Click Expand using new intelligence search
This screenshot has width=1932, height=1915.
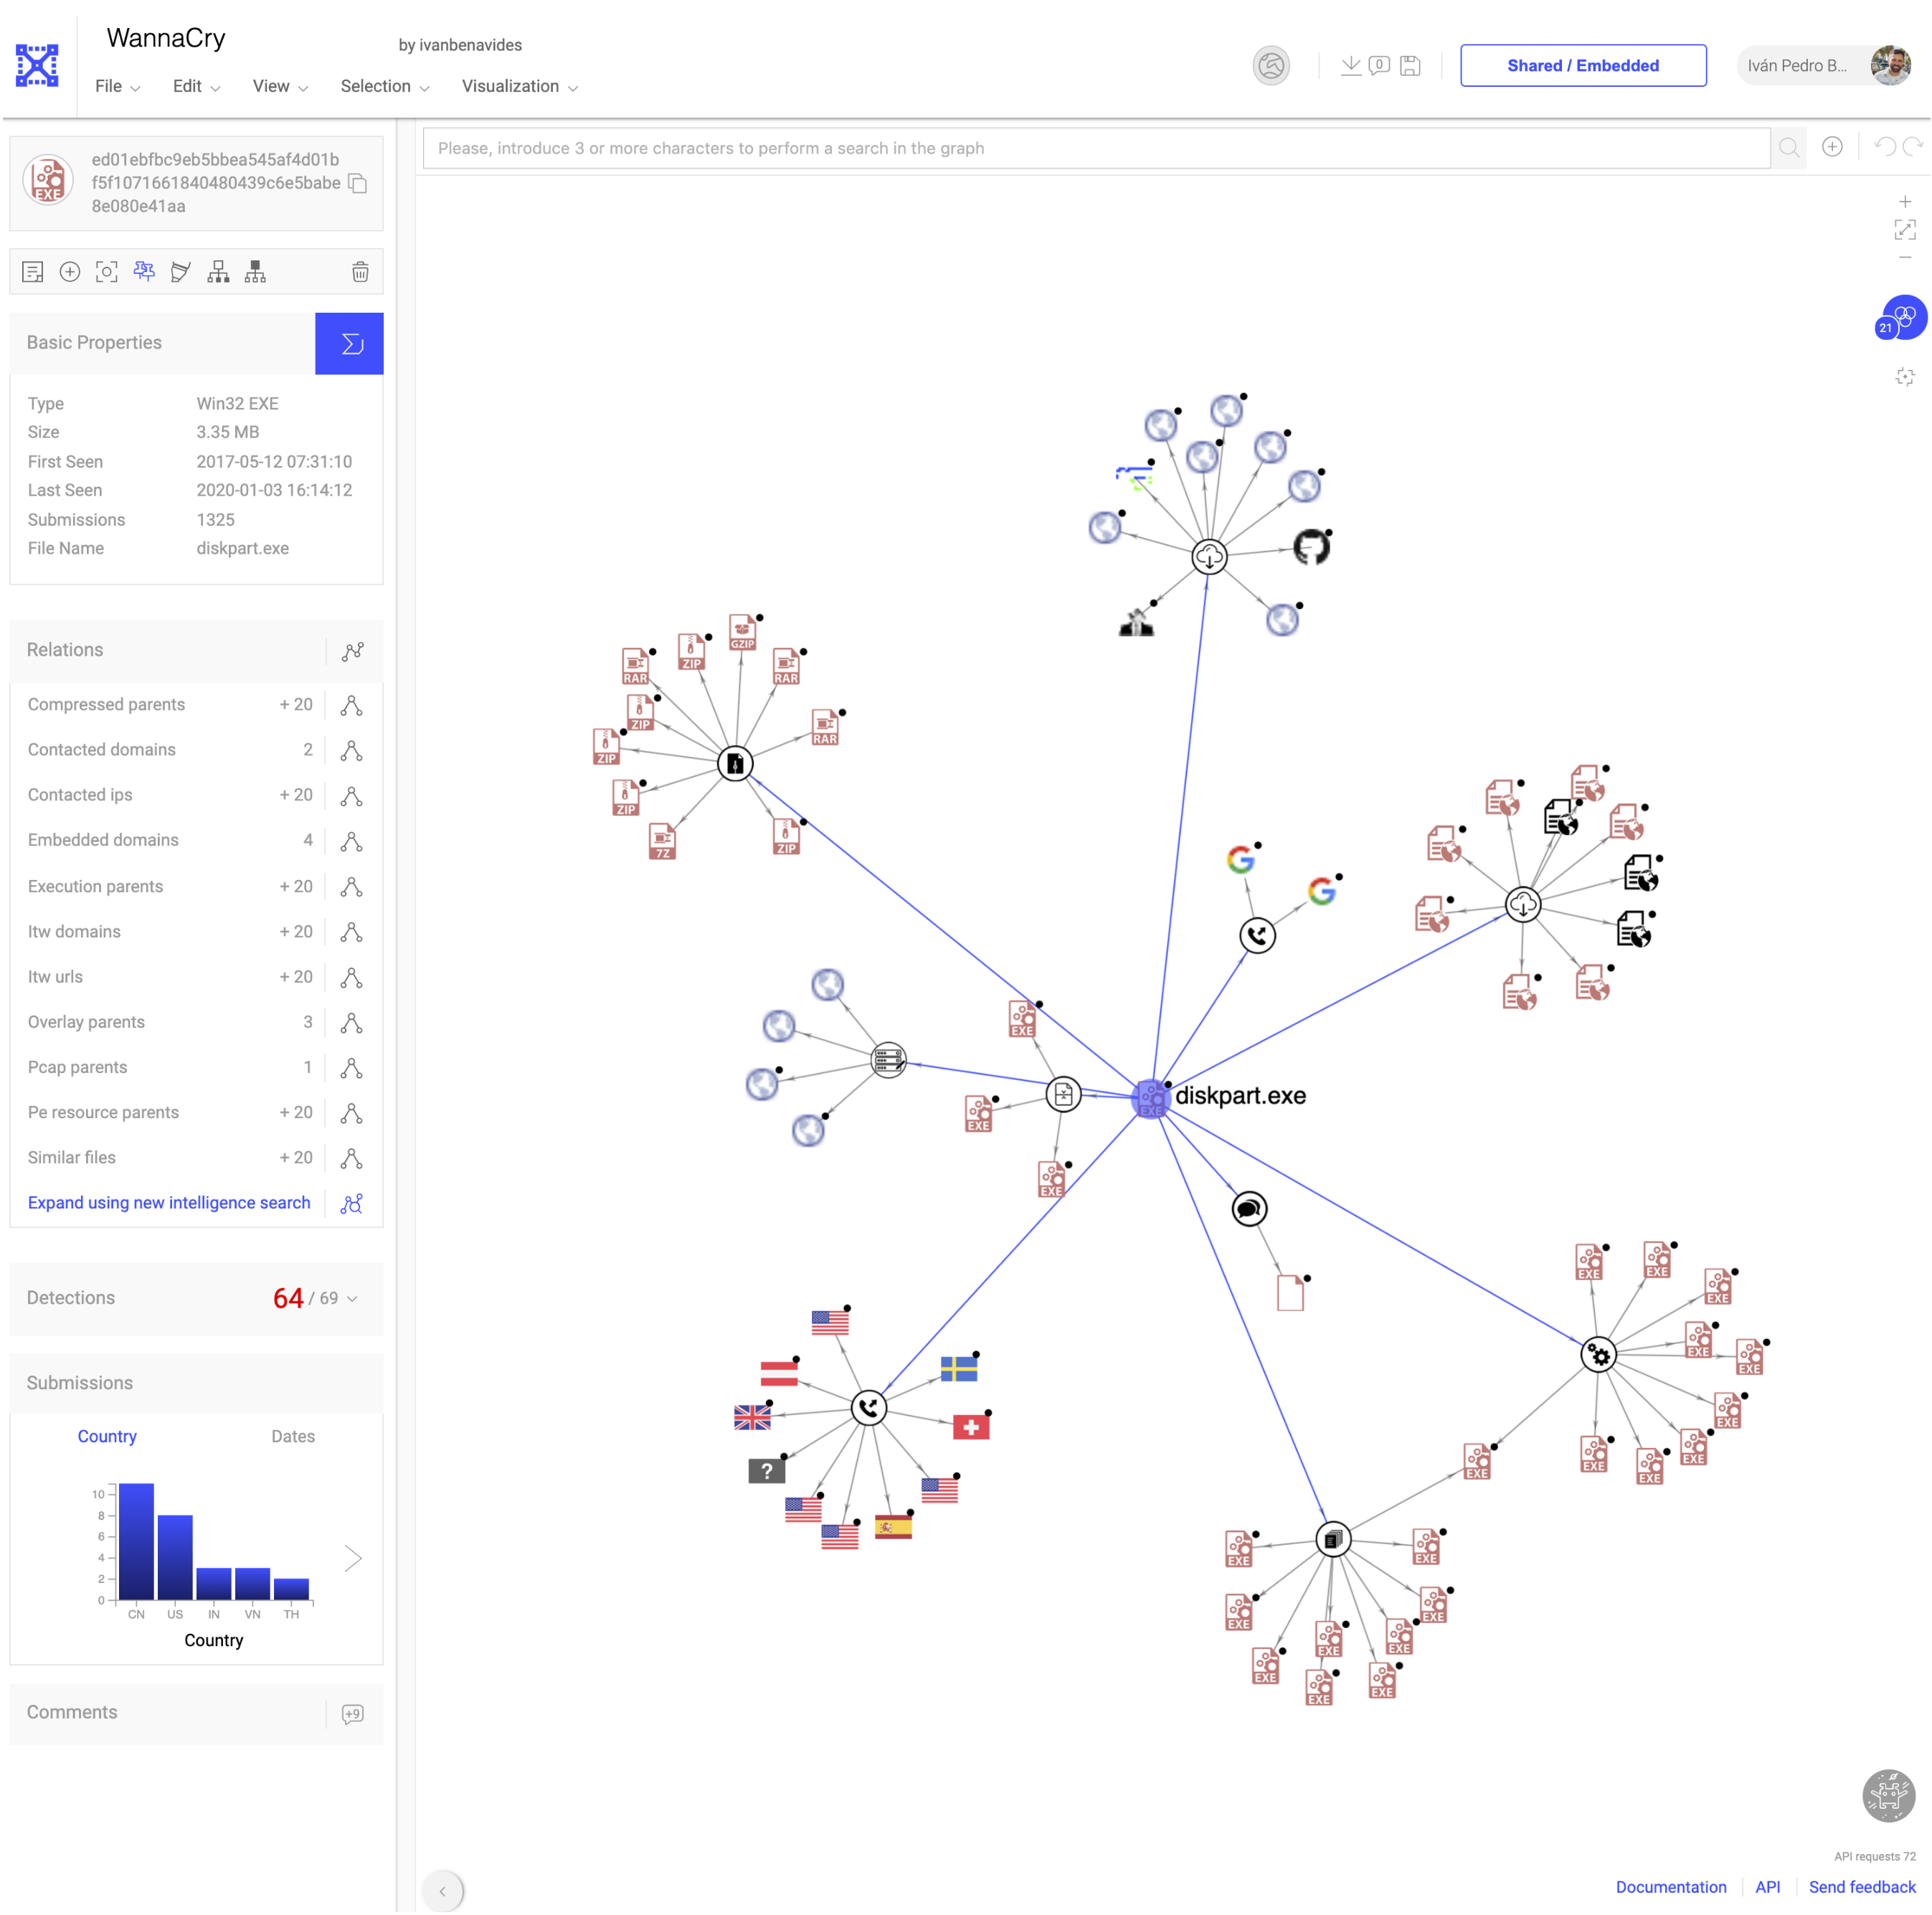point(169,1203)
